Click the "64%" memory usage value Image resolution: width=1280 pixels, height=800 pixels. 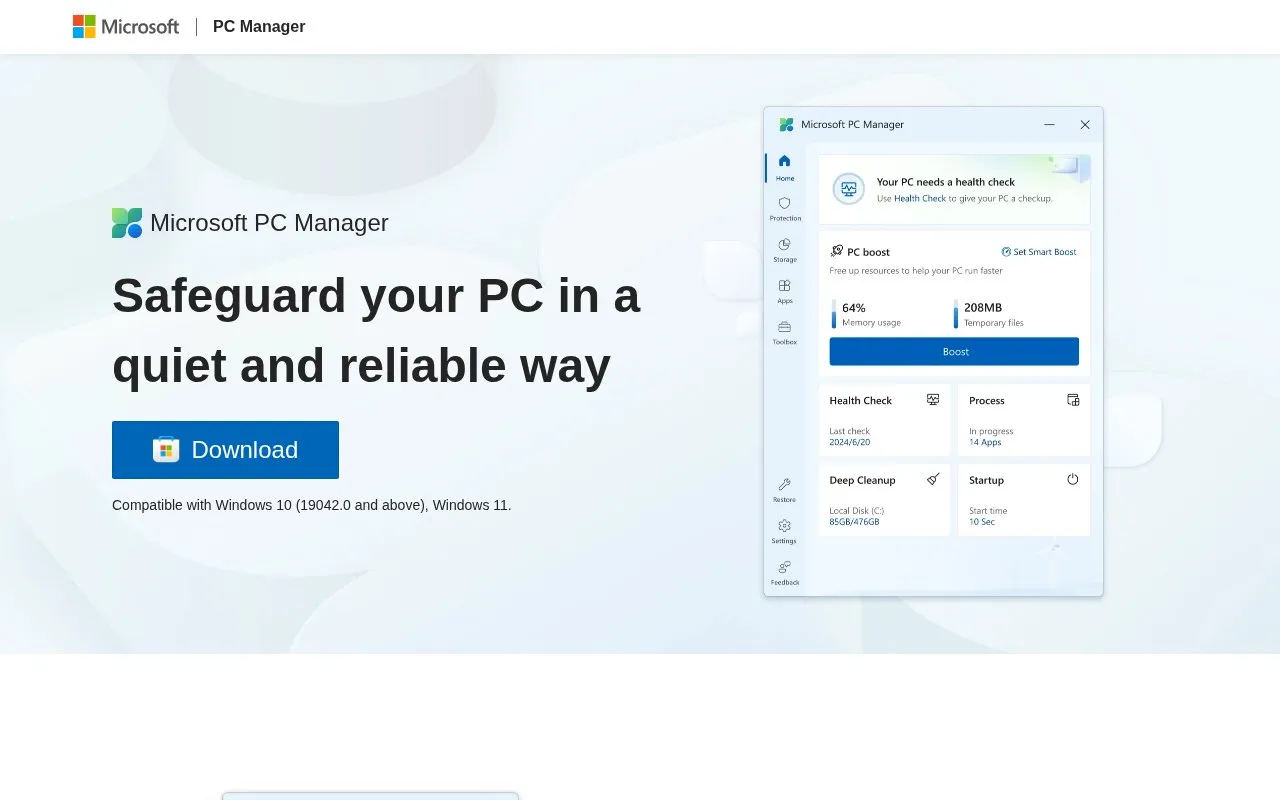click(854, 308)
